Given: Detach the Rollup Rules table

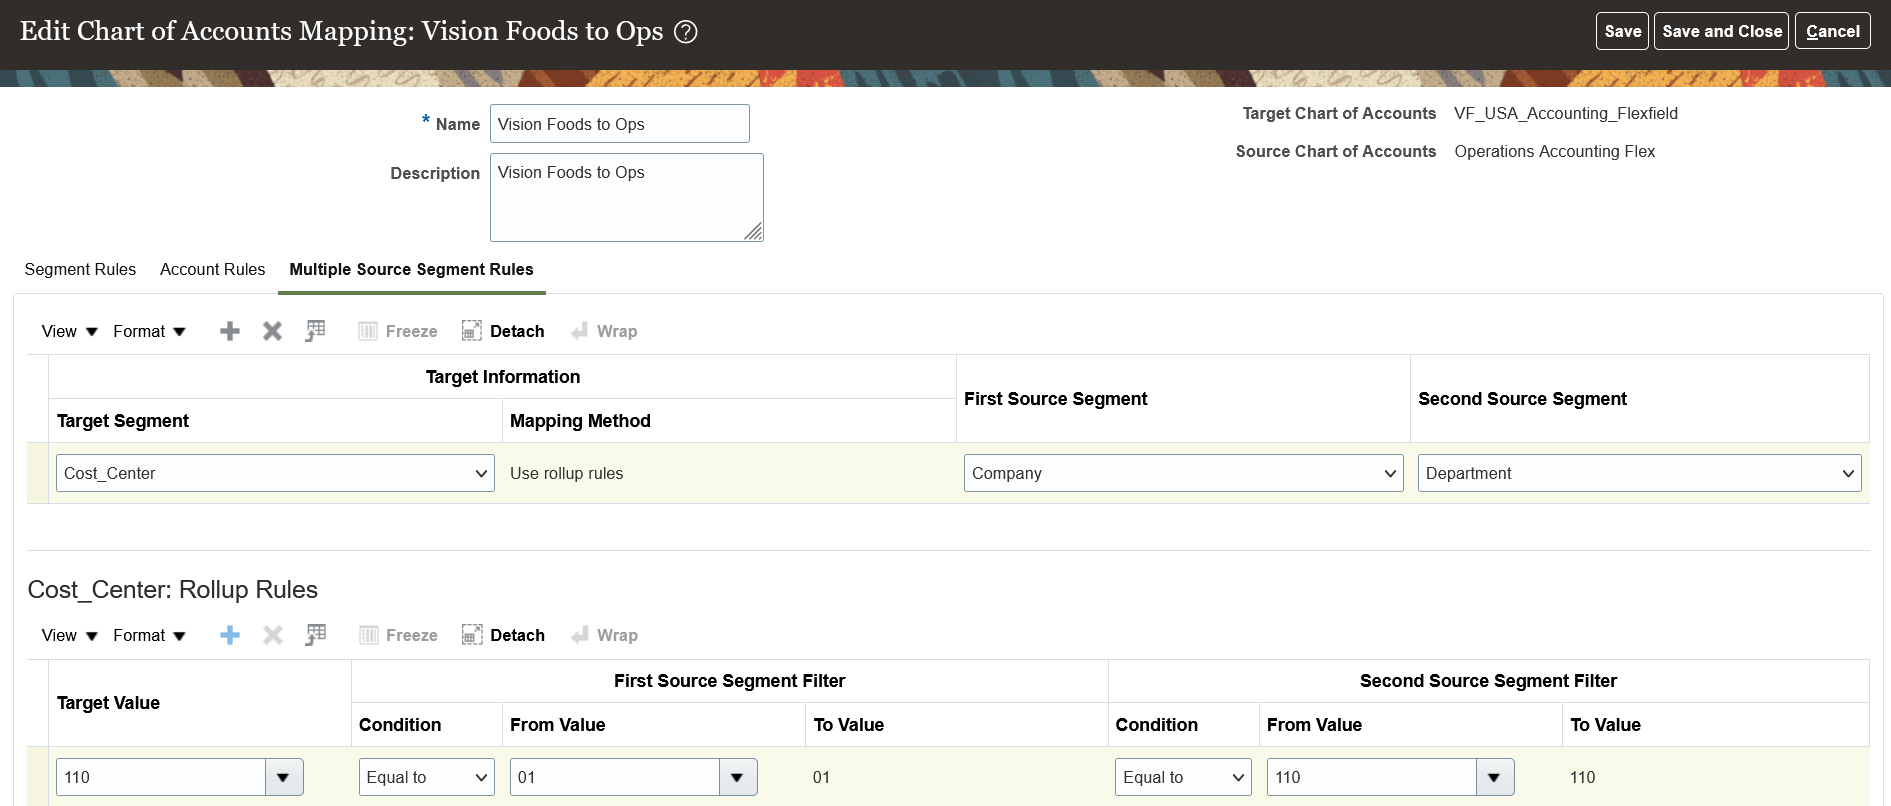Looking at the screenshot, I should point(503,635).
